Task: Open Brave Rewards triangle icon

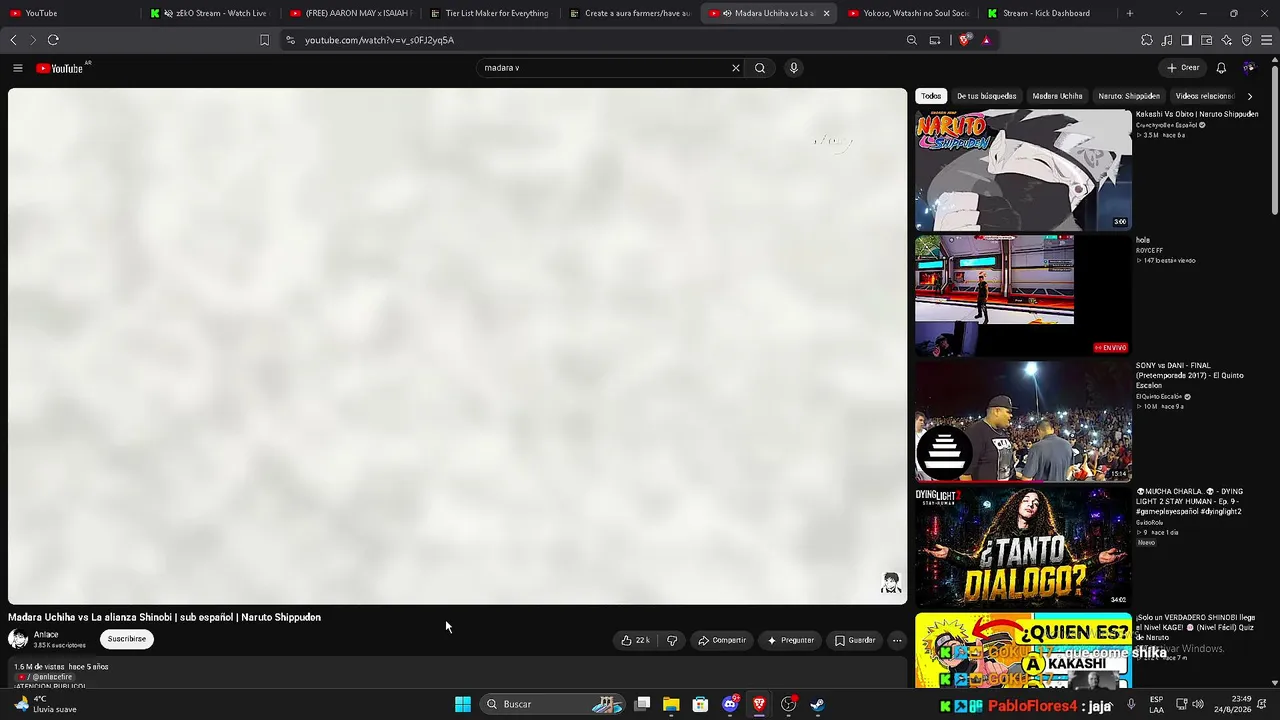Action: (986, 40)
